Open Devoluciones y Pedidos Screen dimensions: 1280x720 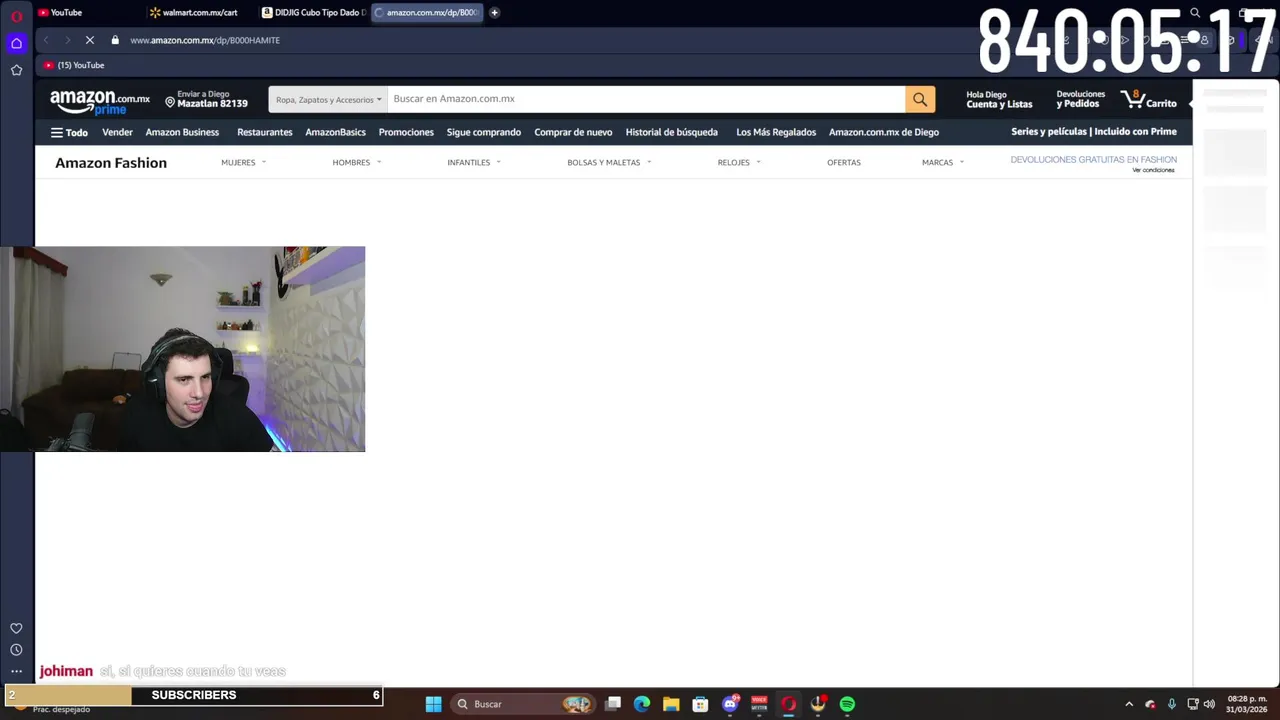(1081, 99)
